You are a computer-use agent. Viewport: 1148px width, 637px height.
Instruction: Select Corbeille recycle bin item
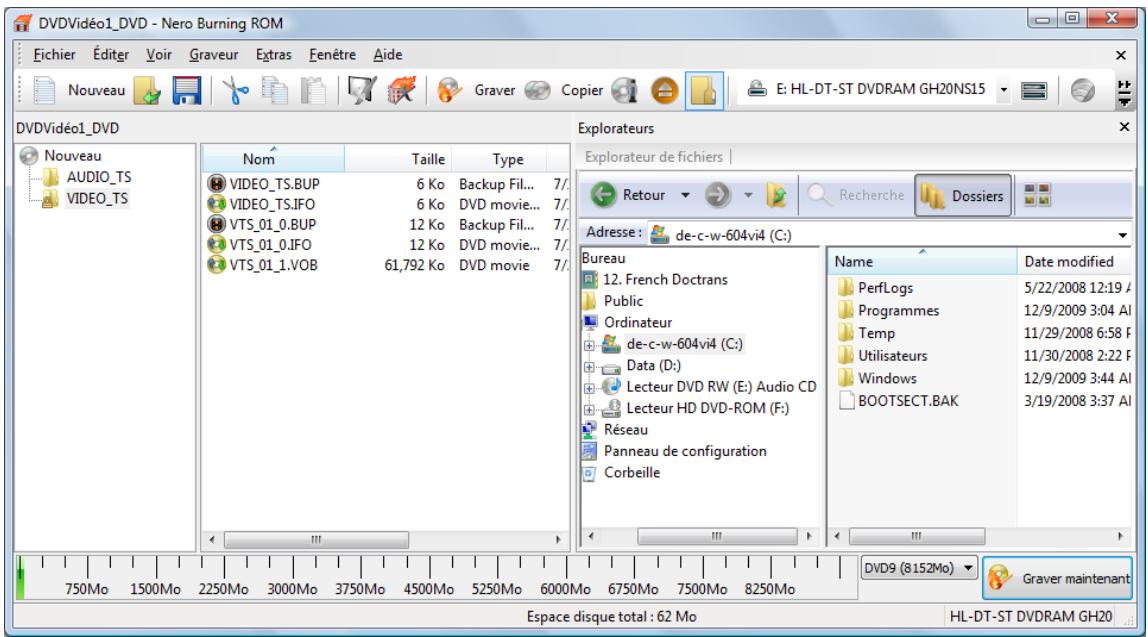[631, 473]
